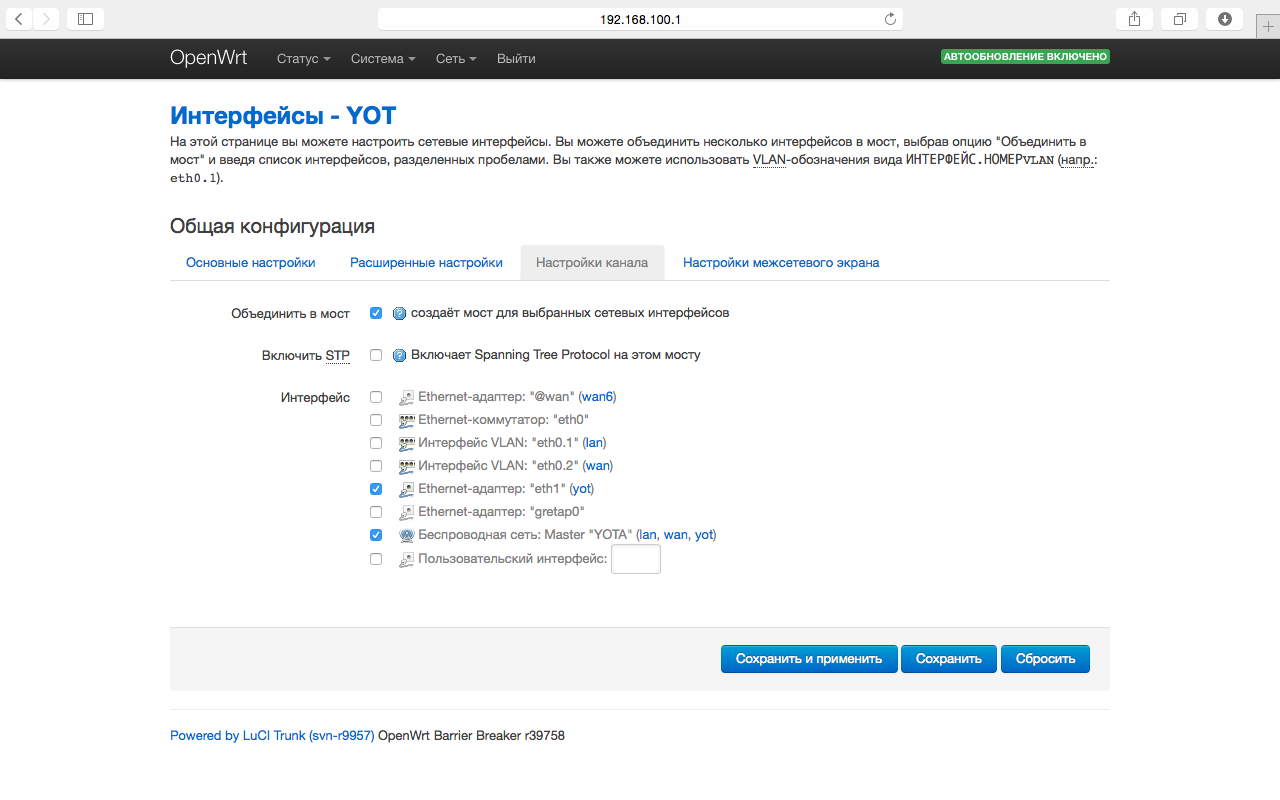
Task: Open the Safari share icon
Action: [1134, 18]
